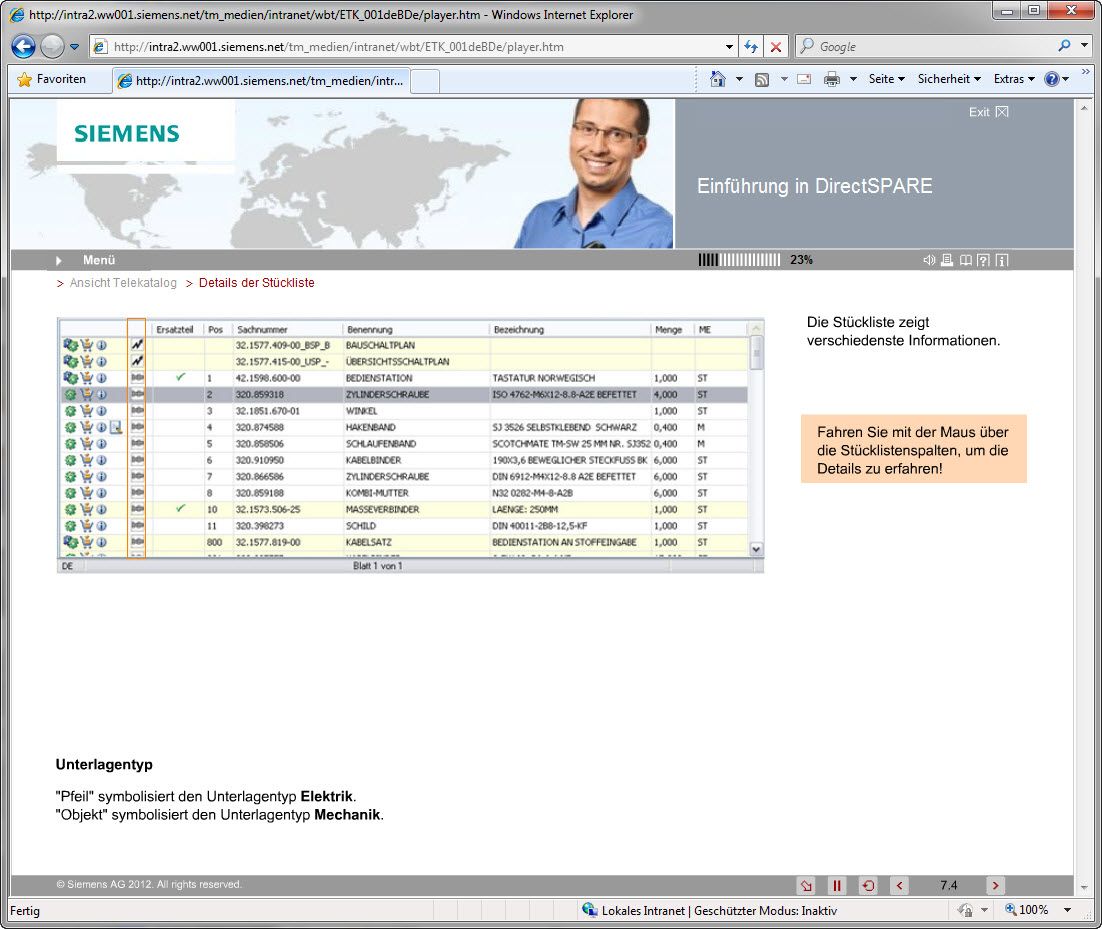
Task: Click the course progress bar at 23%
Action: coord(739,260)
